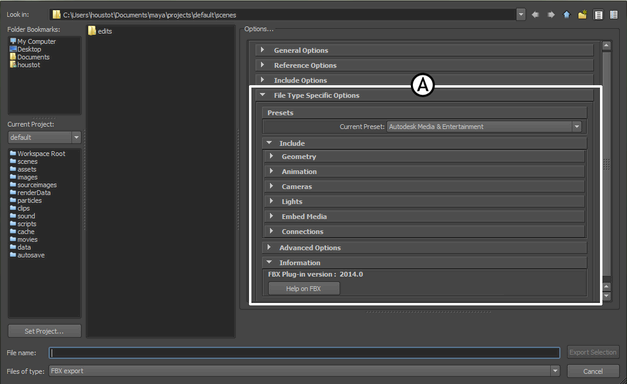627x384 pixels.
Task: Click FBX Plug-in version 2014.0 text
Action: (315, 274)
